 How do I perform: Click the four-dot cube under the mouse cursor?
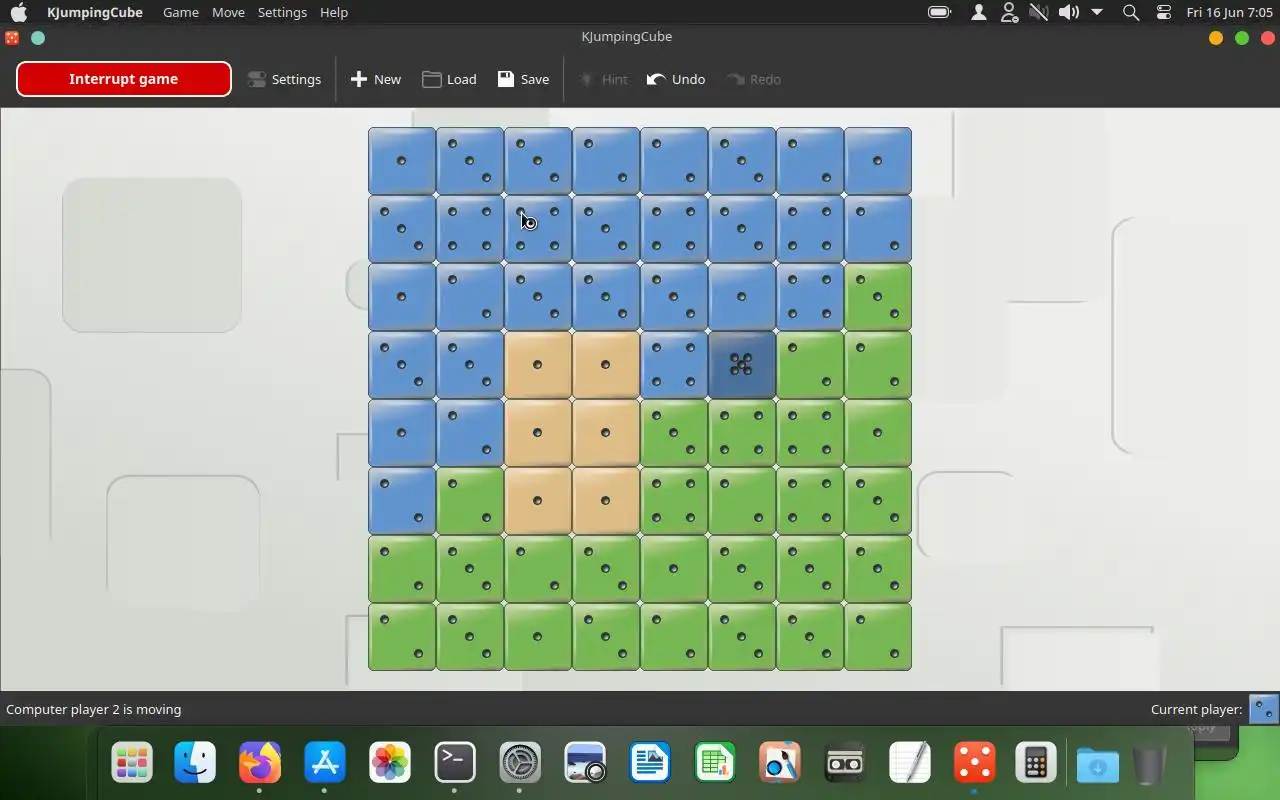(538, 229)
